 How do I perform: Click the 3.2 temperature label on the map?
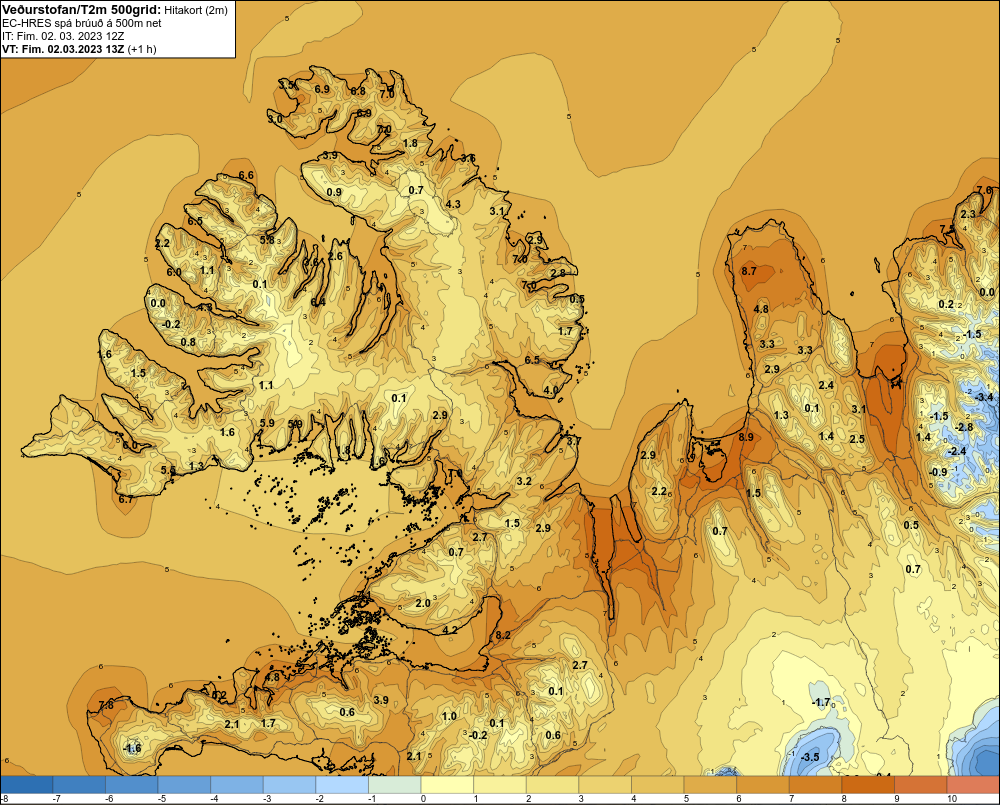524,481
